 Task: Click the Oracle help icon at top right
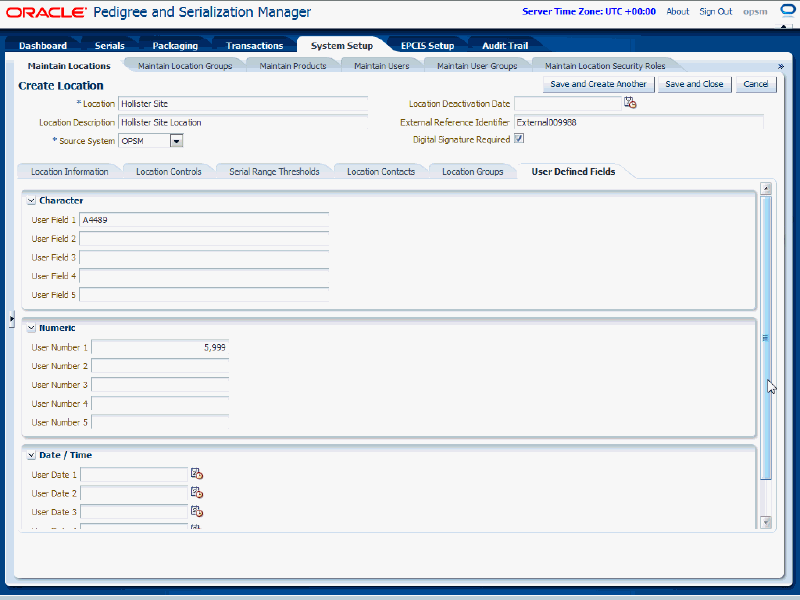pos(789,11)
